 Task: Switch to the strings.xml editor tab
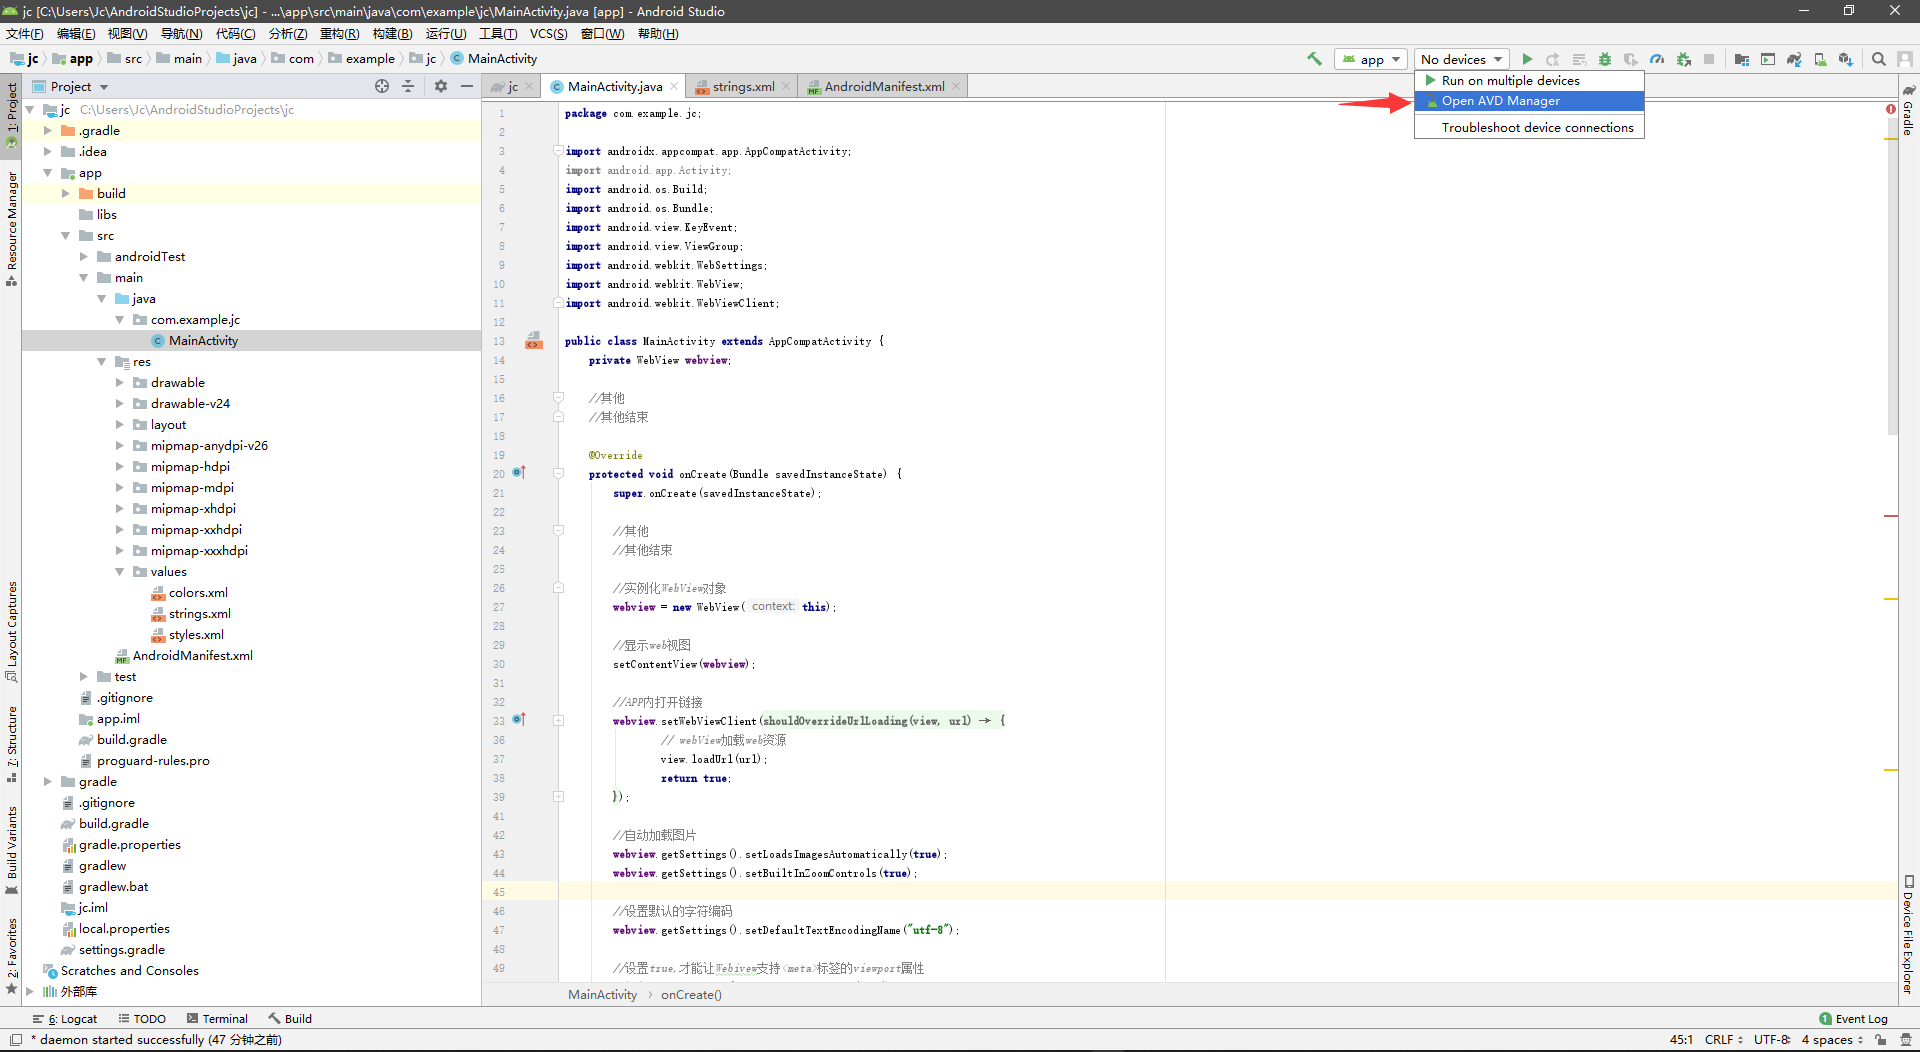(743, 86)
